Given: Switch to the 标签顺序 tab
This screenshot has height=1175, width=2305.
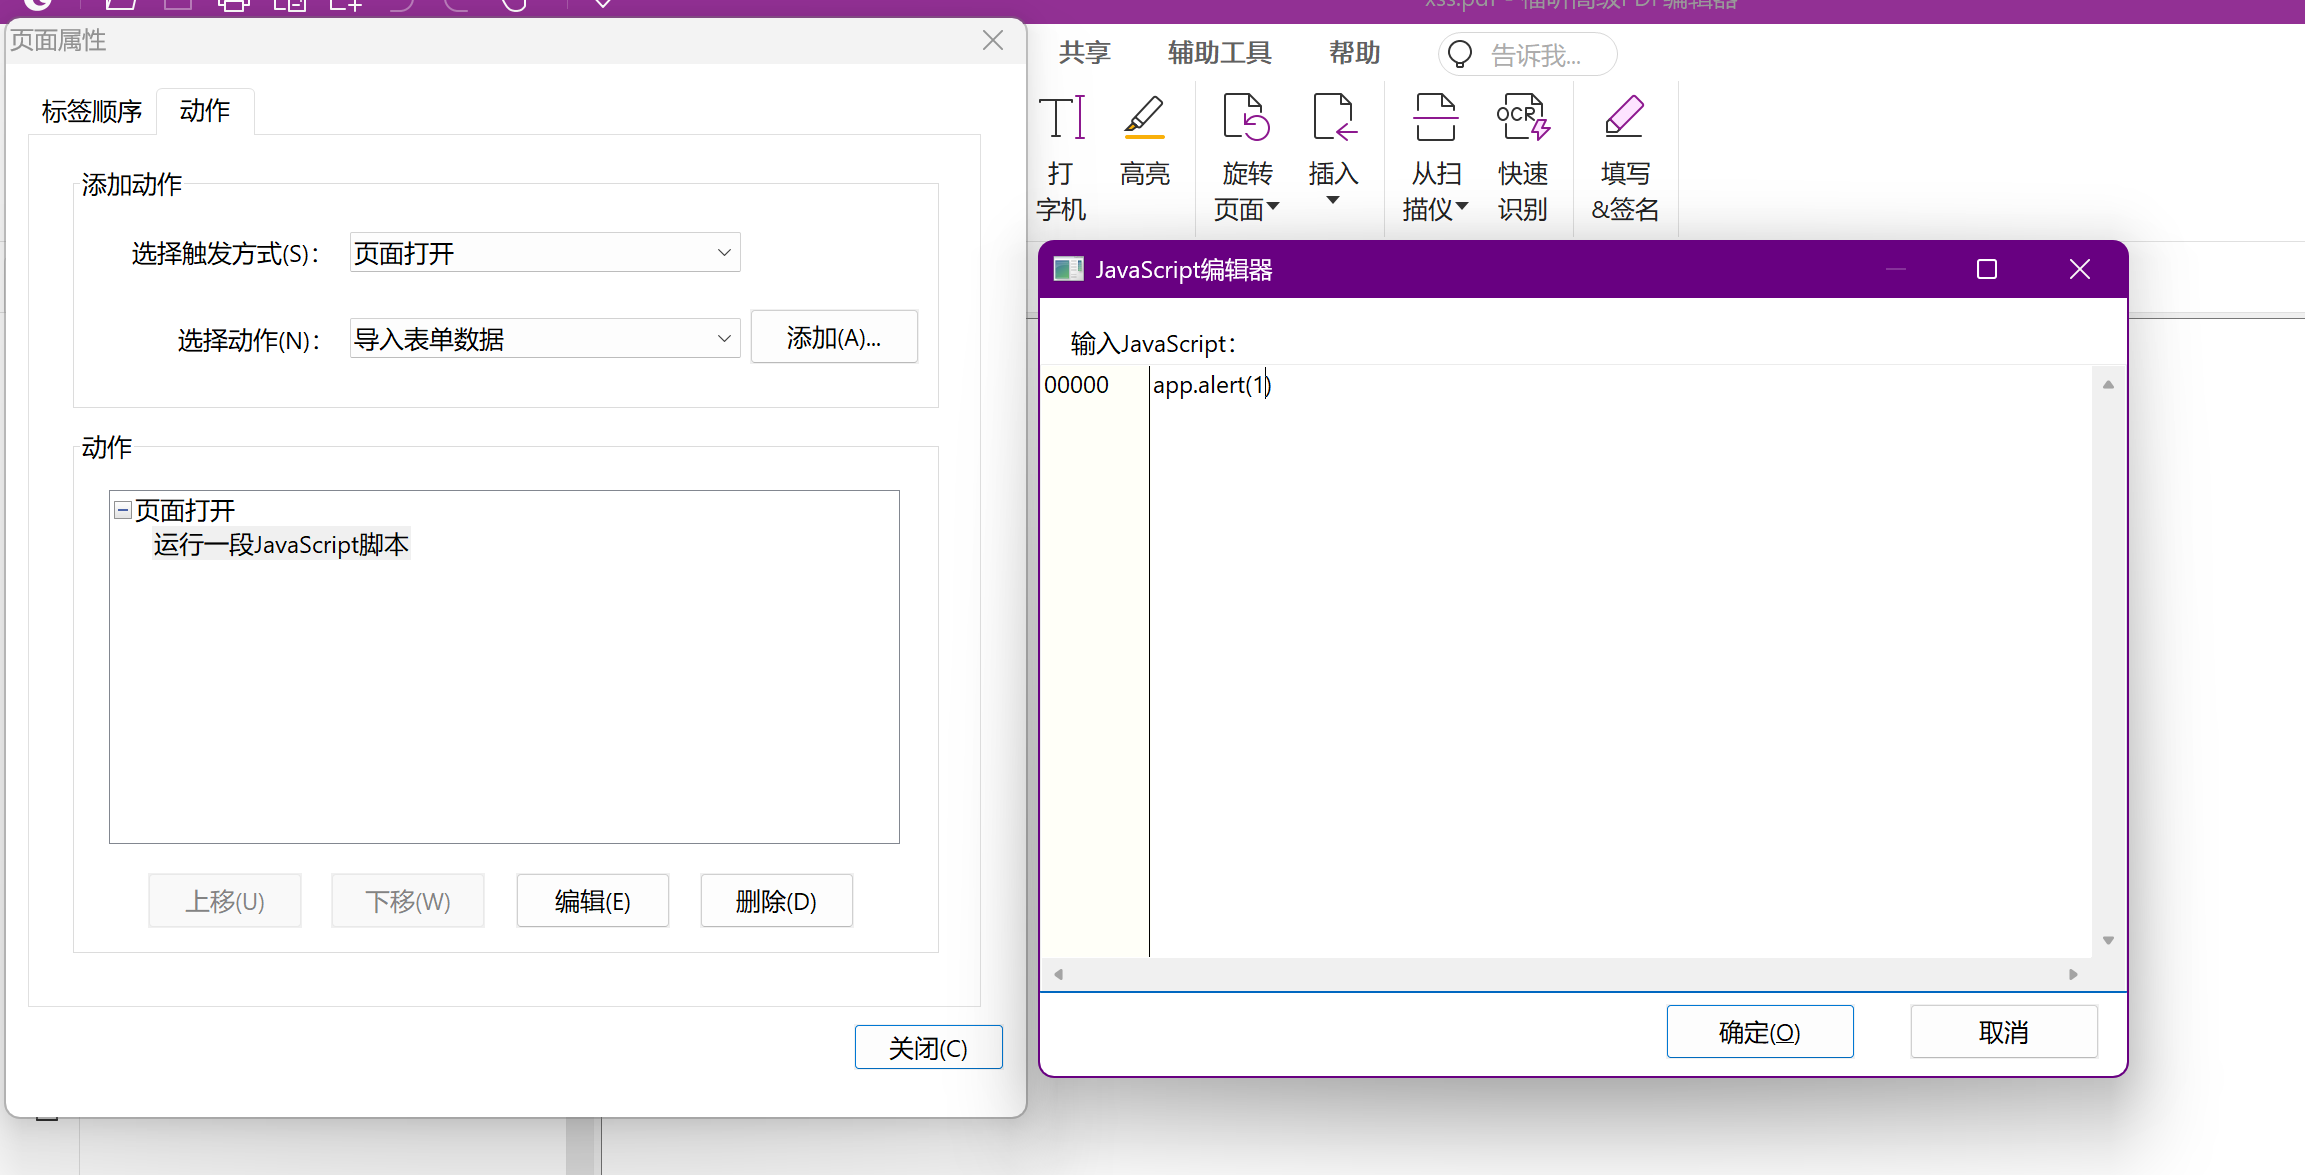Looking at the screenshot, I should 92,111.
